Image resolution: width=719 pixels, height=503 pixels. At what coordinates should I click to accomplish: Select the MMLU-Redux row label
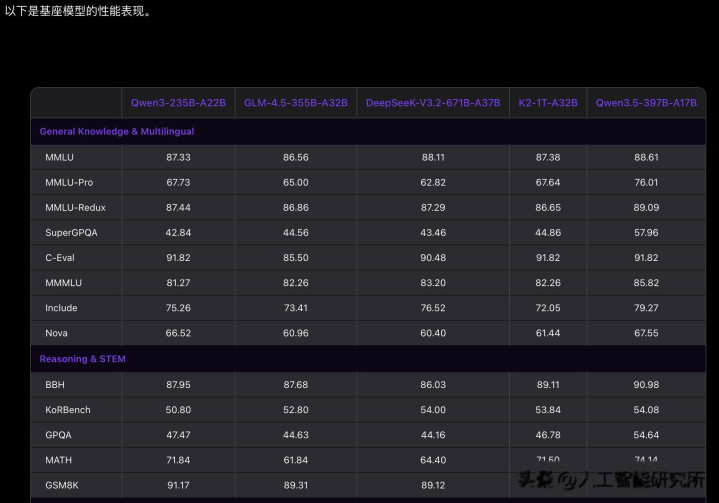75,207
